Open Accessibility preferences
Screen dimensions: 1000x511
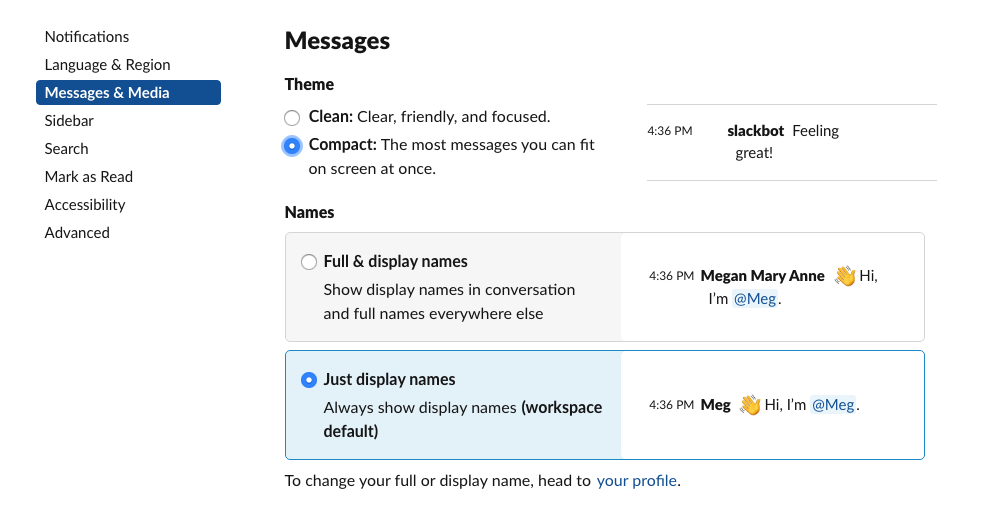click(85, 205)
